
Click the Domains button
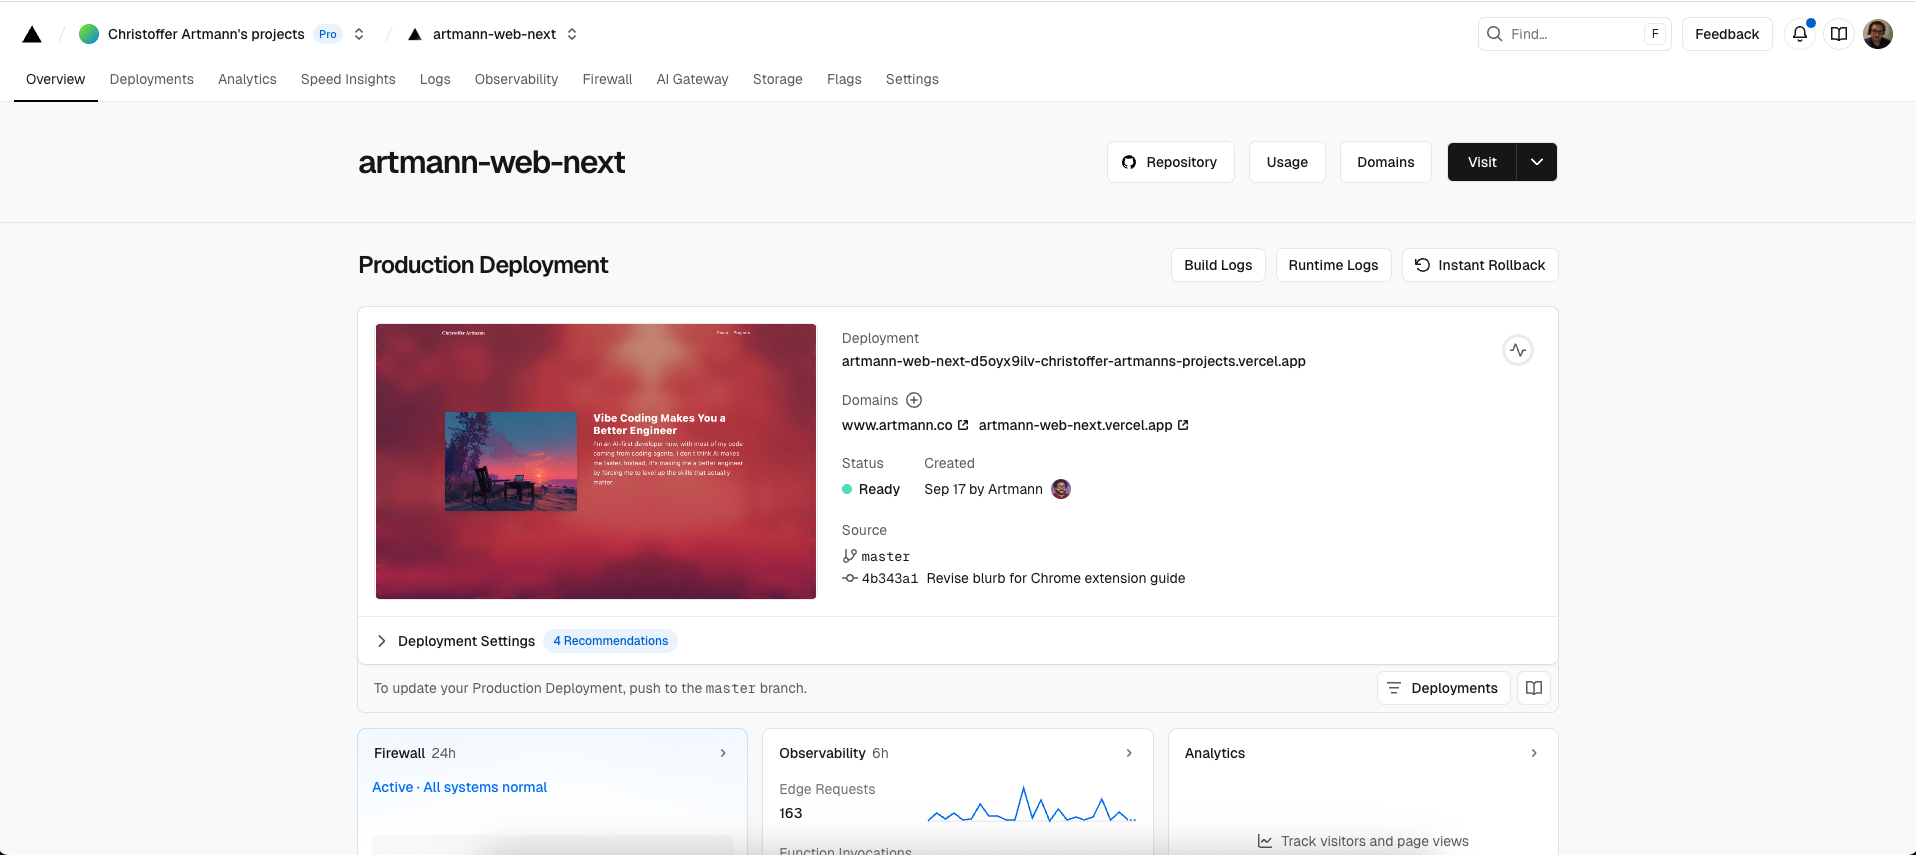[1386, 162]
